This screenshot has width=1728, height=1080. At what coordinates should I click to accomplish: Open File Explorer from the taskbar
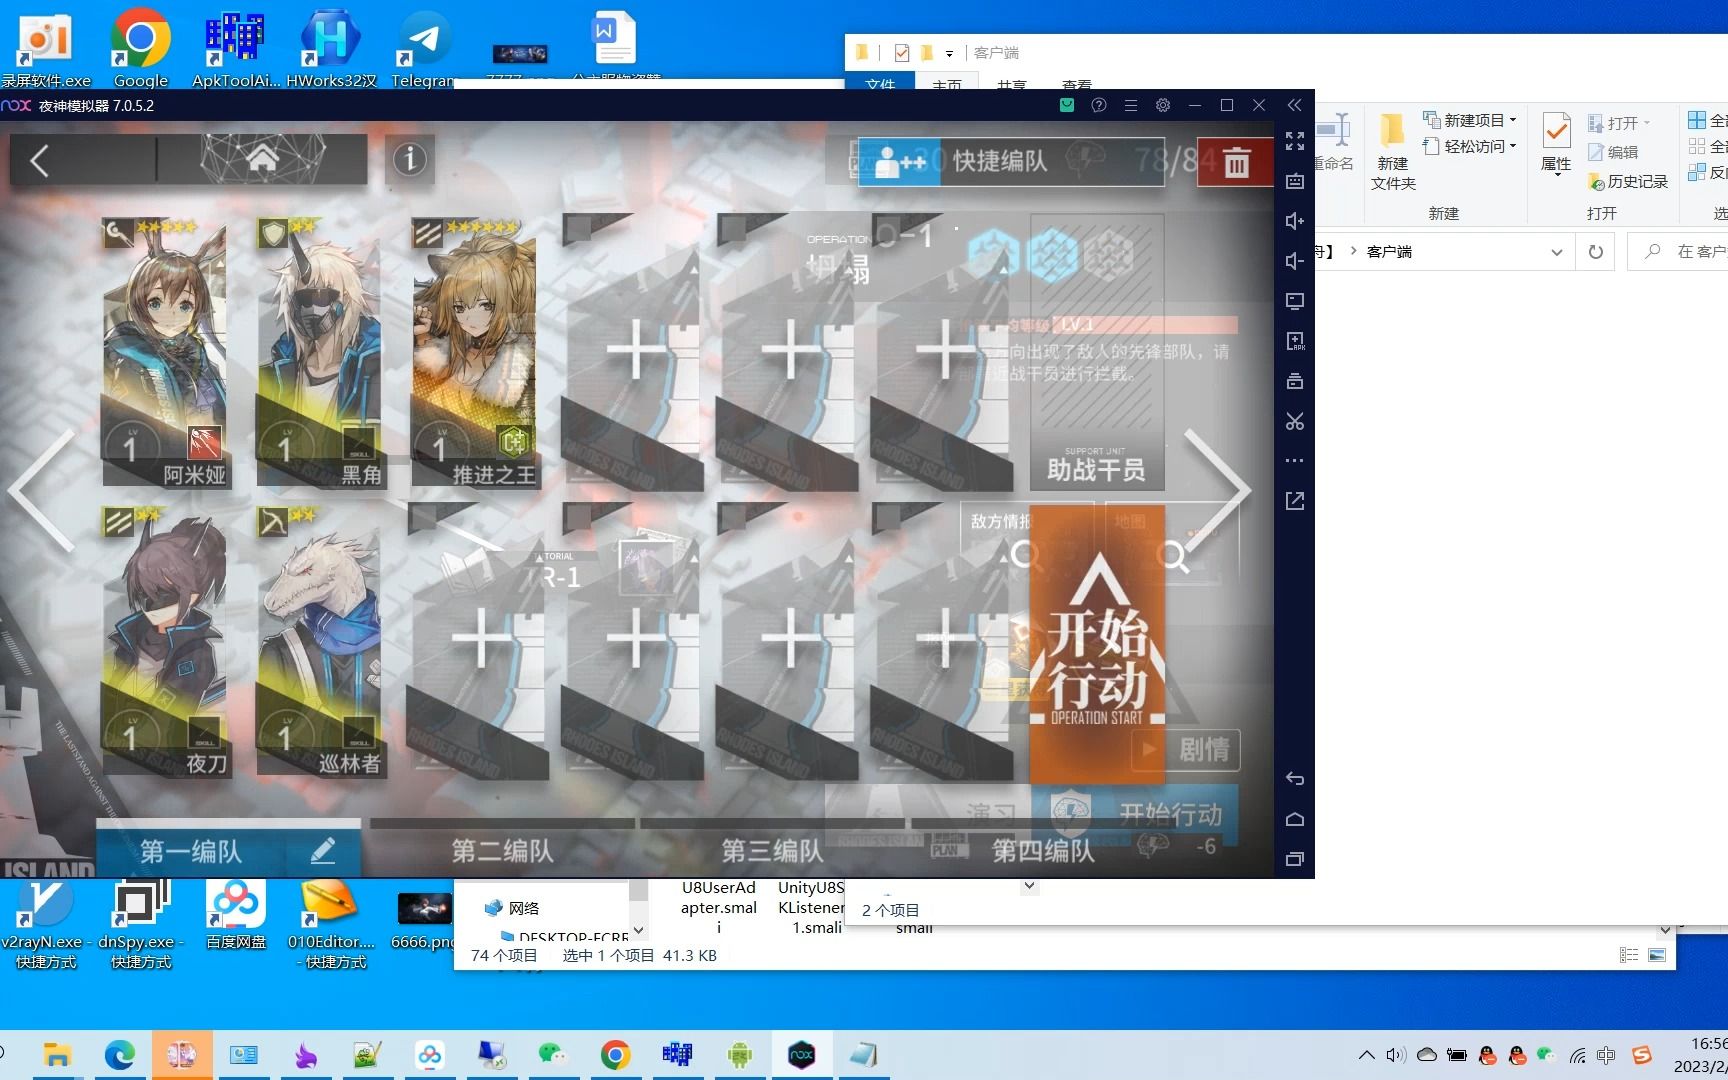point(57,1055)
